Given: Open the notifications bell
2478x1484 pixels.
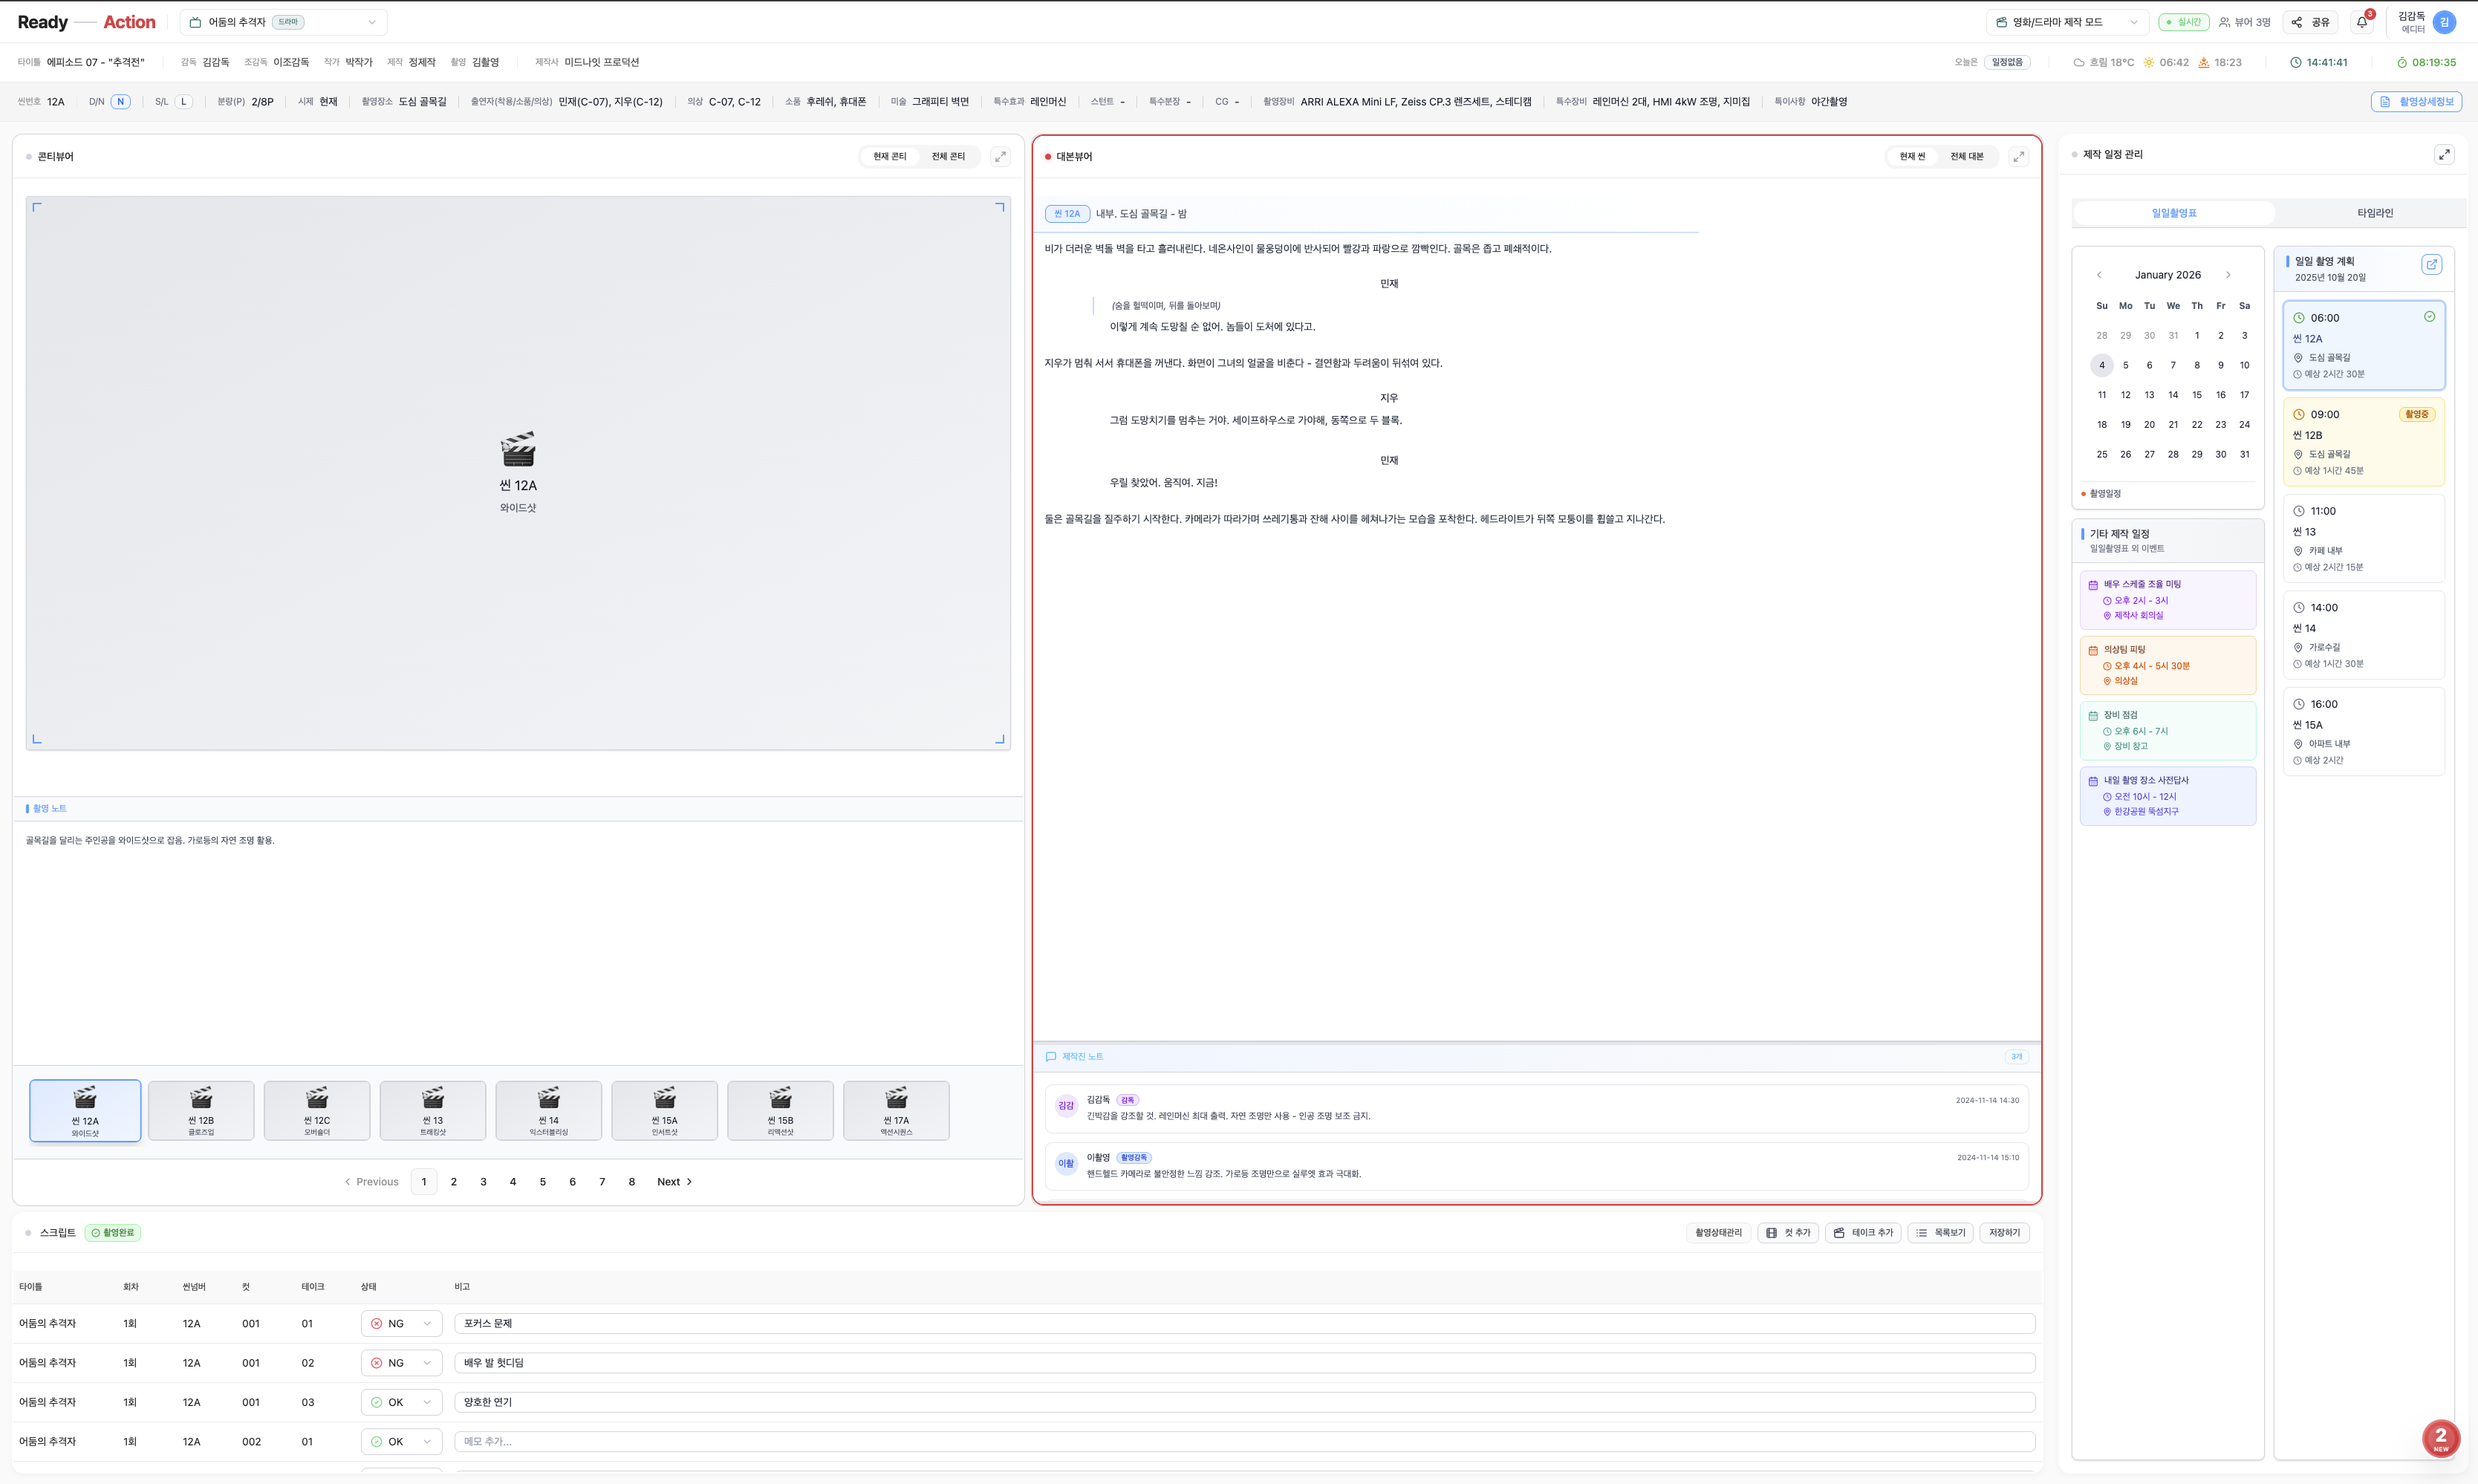Looking at the screenshot, I should click(2362, 22).
